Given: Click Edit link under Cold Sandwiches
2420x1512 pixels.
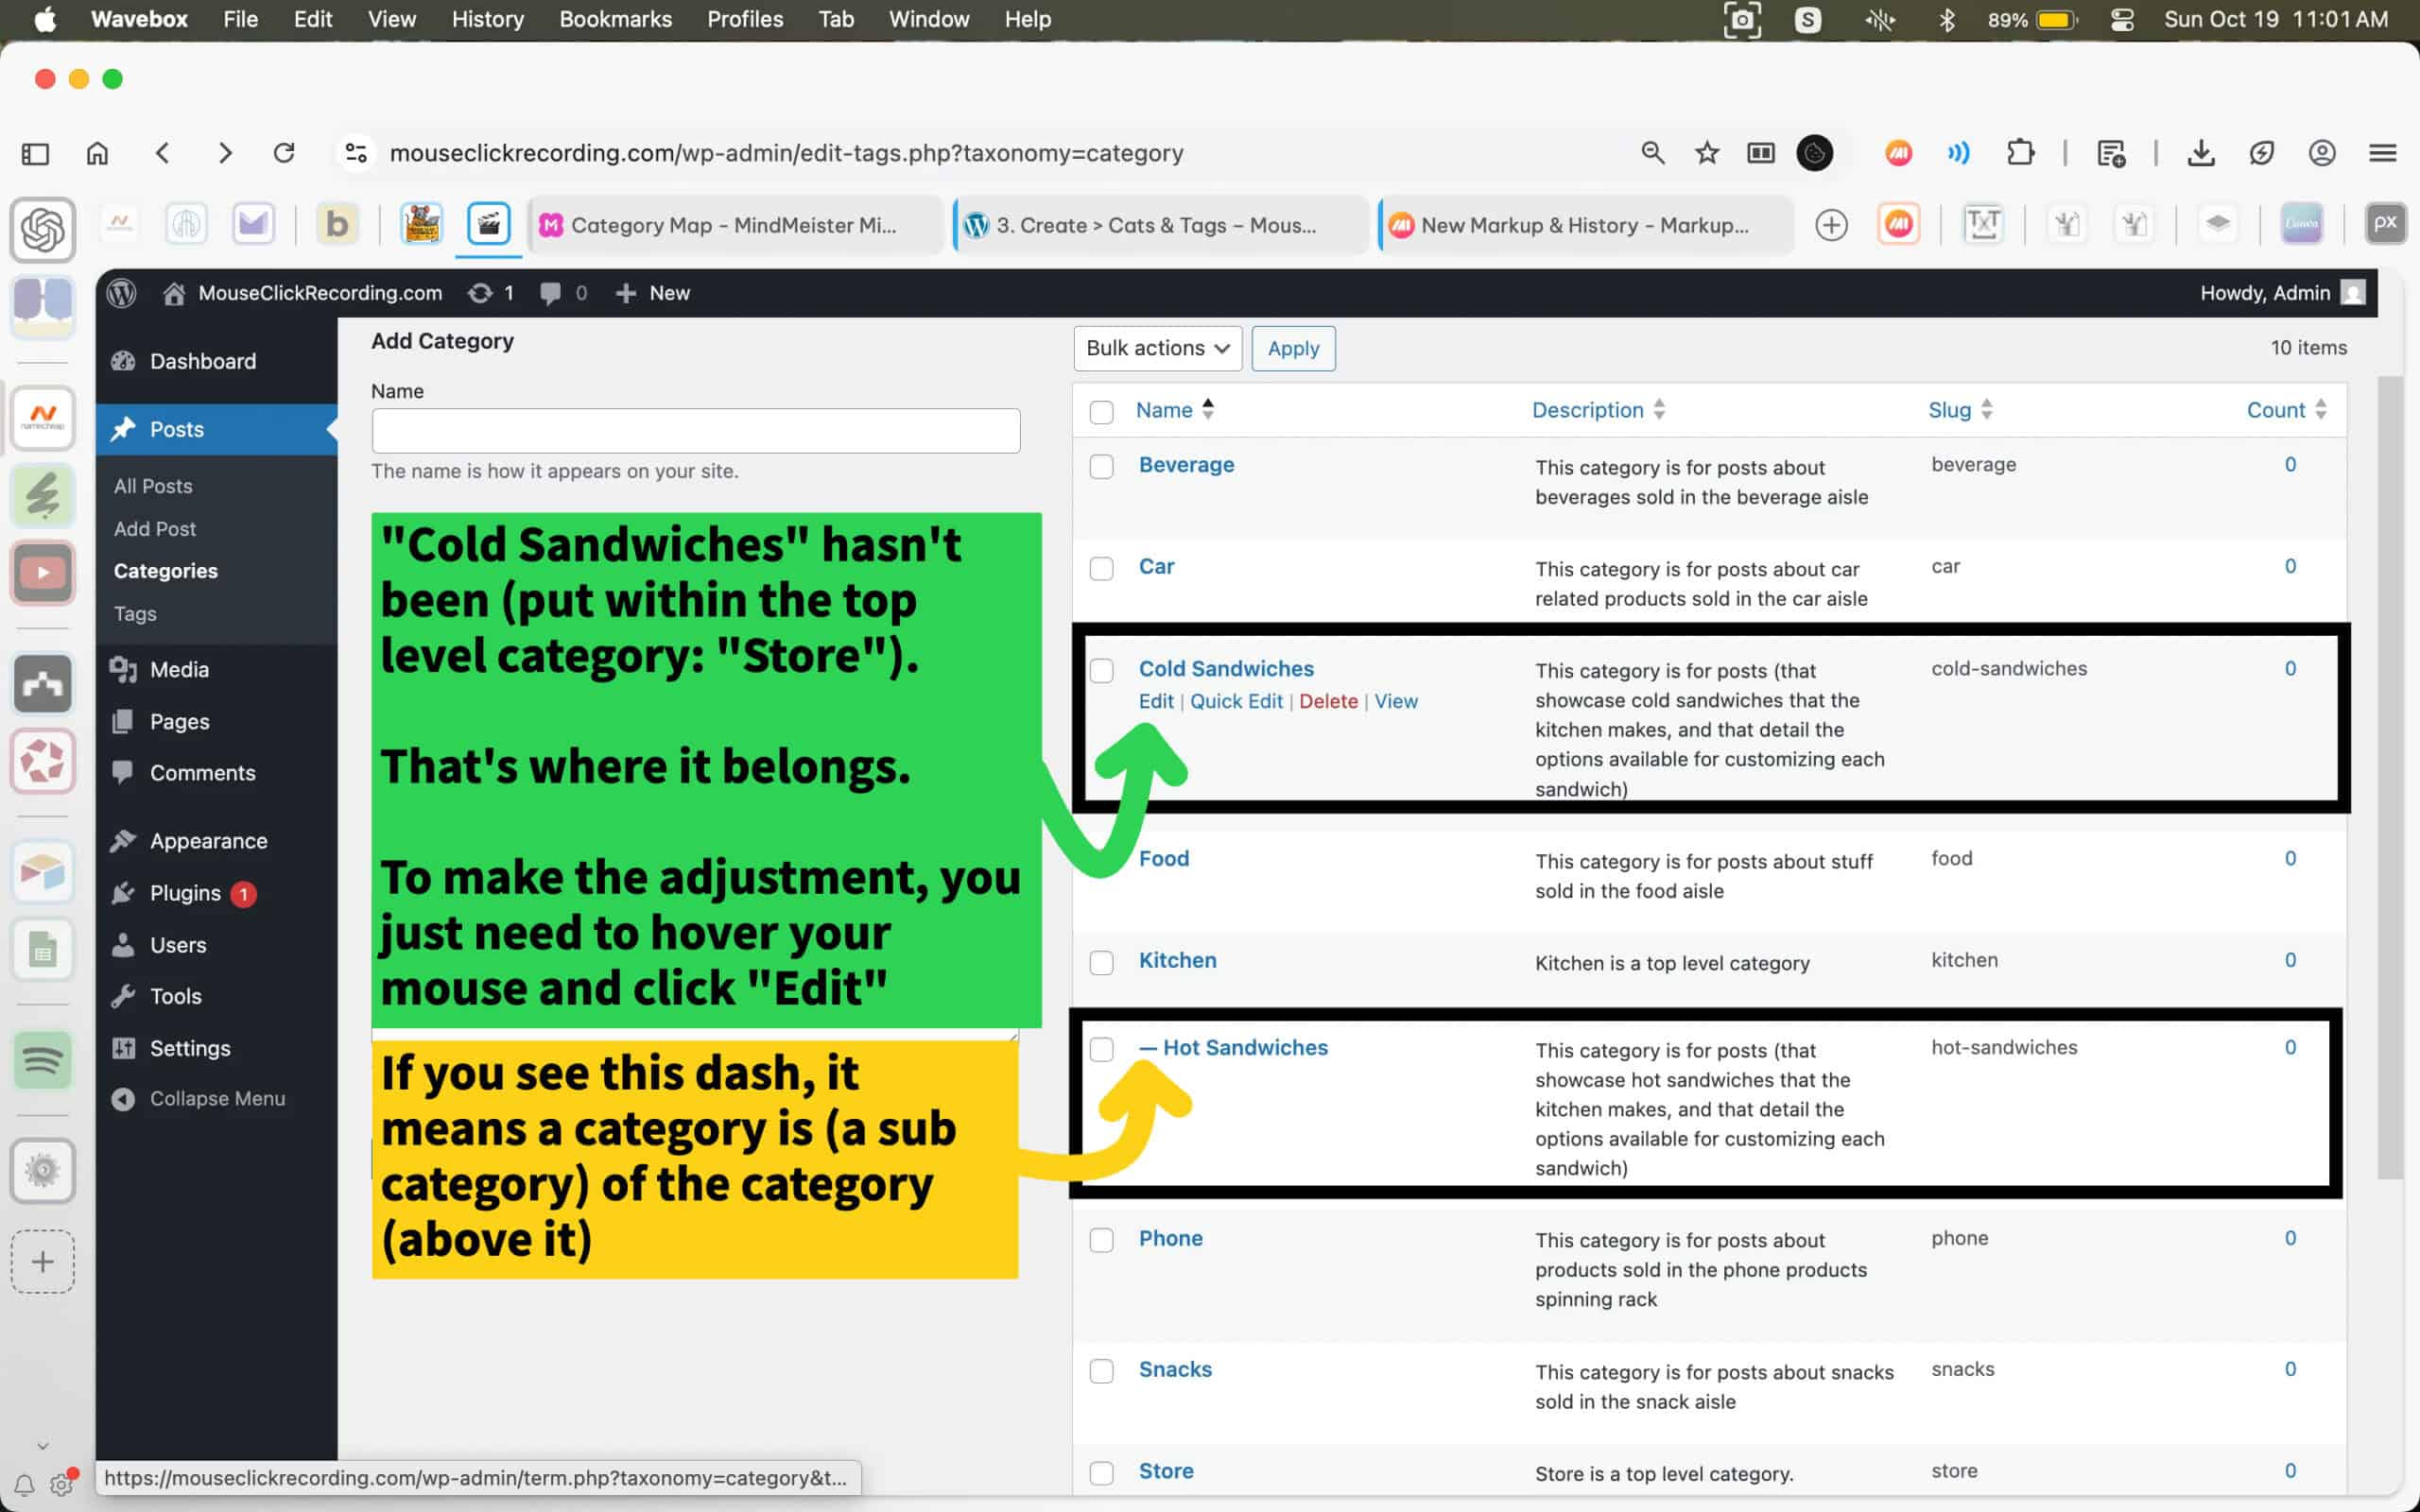Looking at the screenshot, I should tap(1155, 701).
